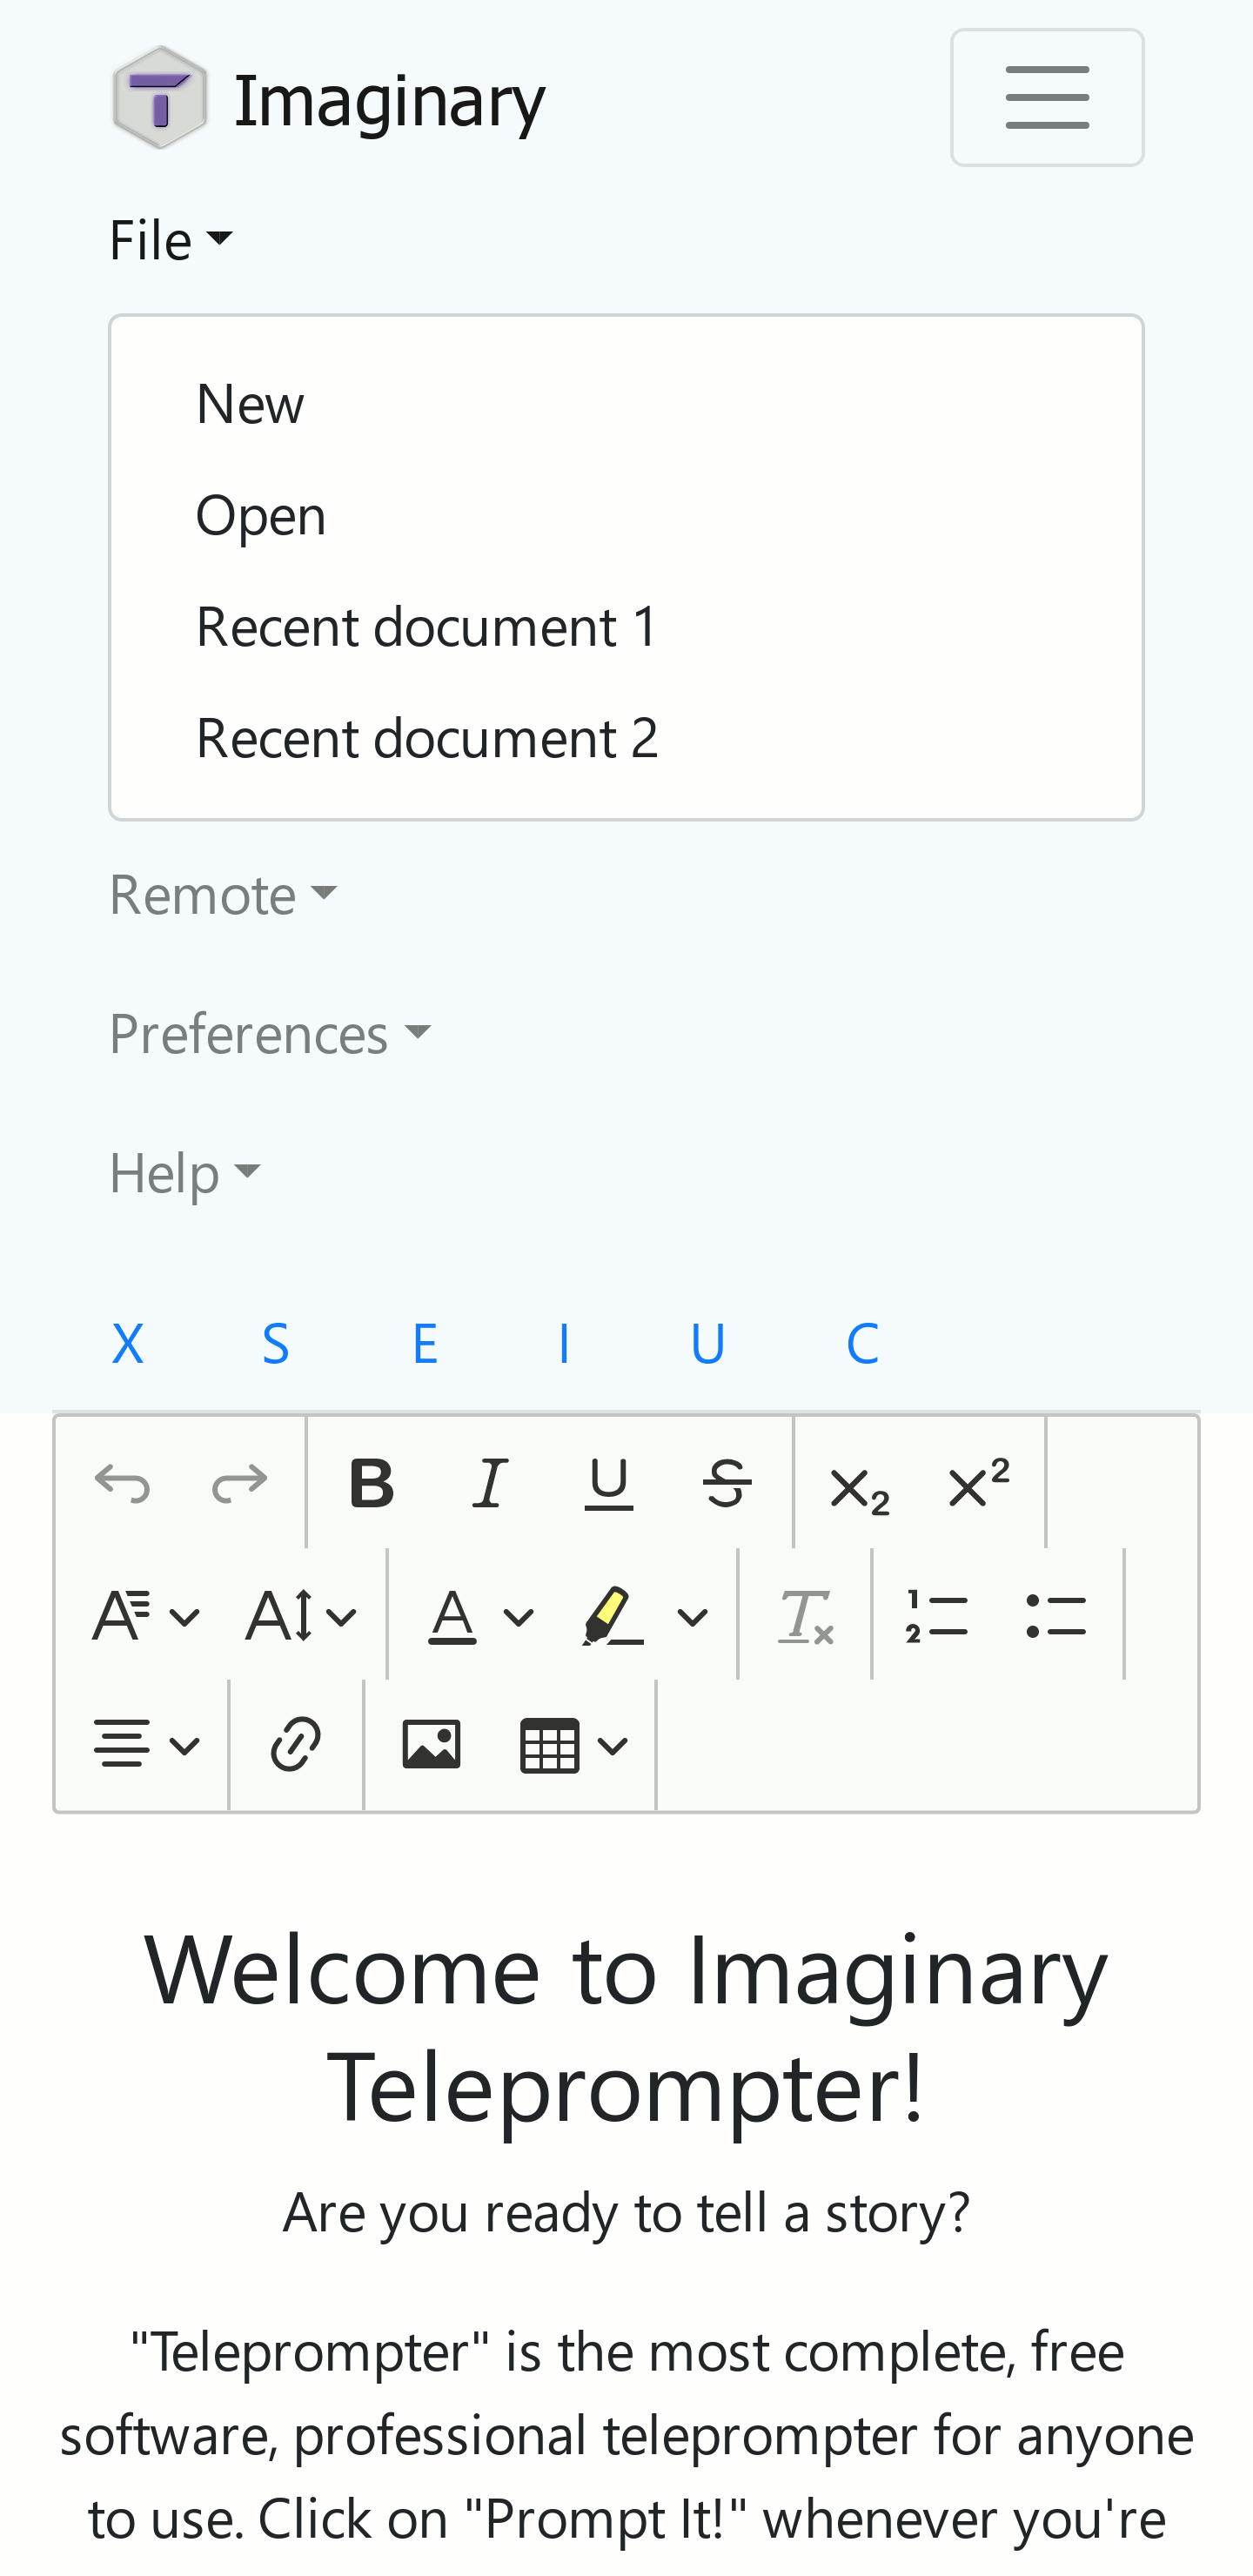The image size is (1253, 2576).
Task: Click the bulleted list icon
Action: [x=1055, y=1615]
